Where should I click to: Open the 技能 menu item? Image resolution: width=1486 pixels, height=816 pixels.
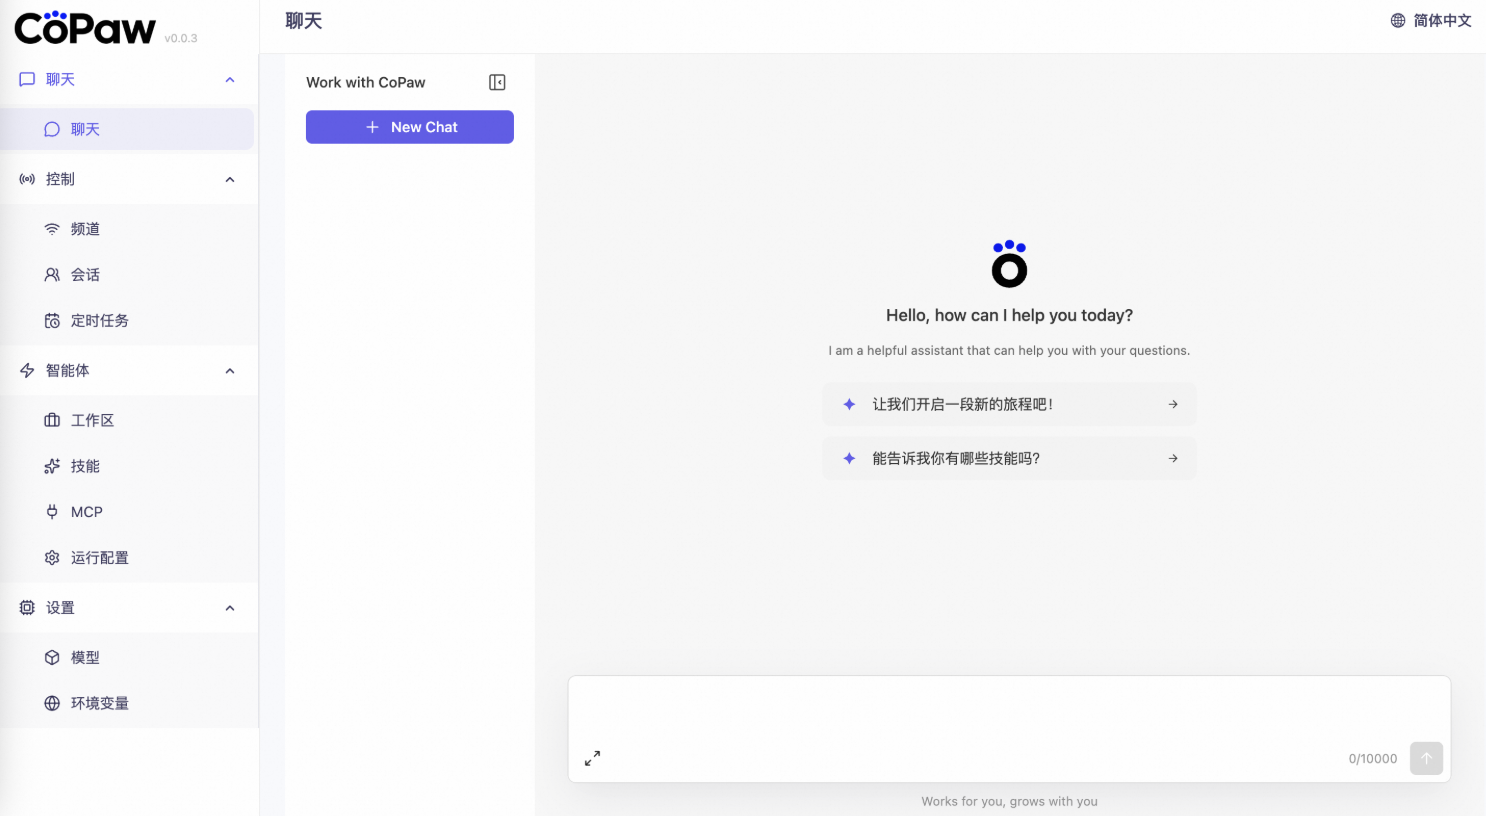click(x=127, y=466)
